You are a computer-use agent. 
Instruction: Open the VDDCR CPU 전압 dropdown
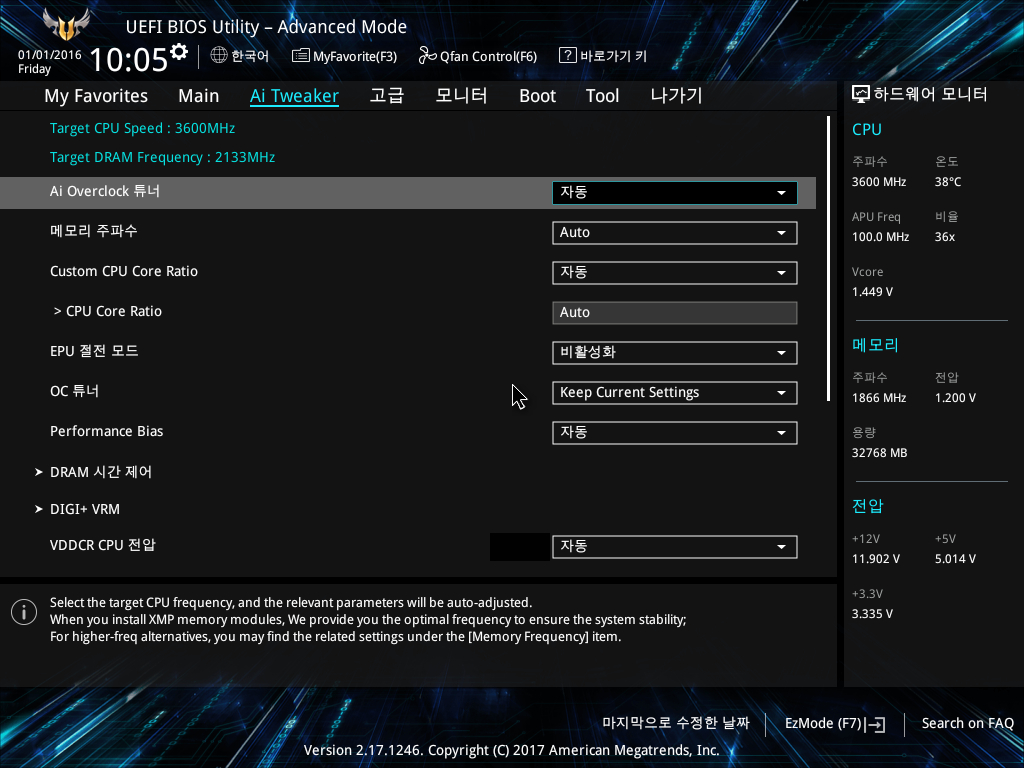[675, 547]
